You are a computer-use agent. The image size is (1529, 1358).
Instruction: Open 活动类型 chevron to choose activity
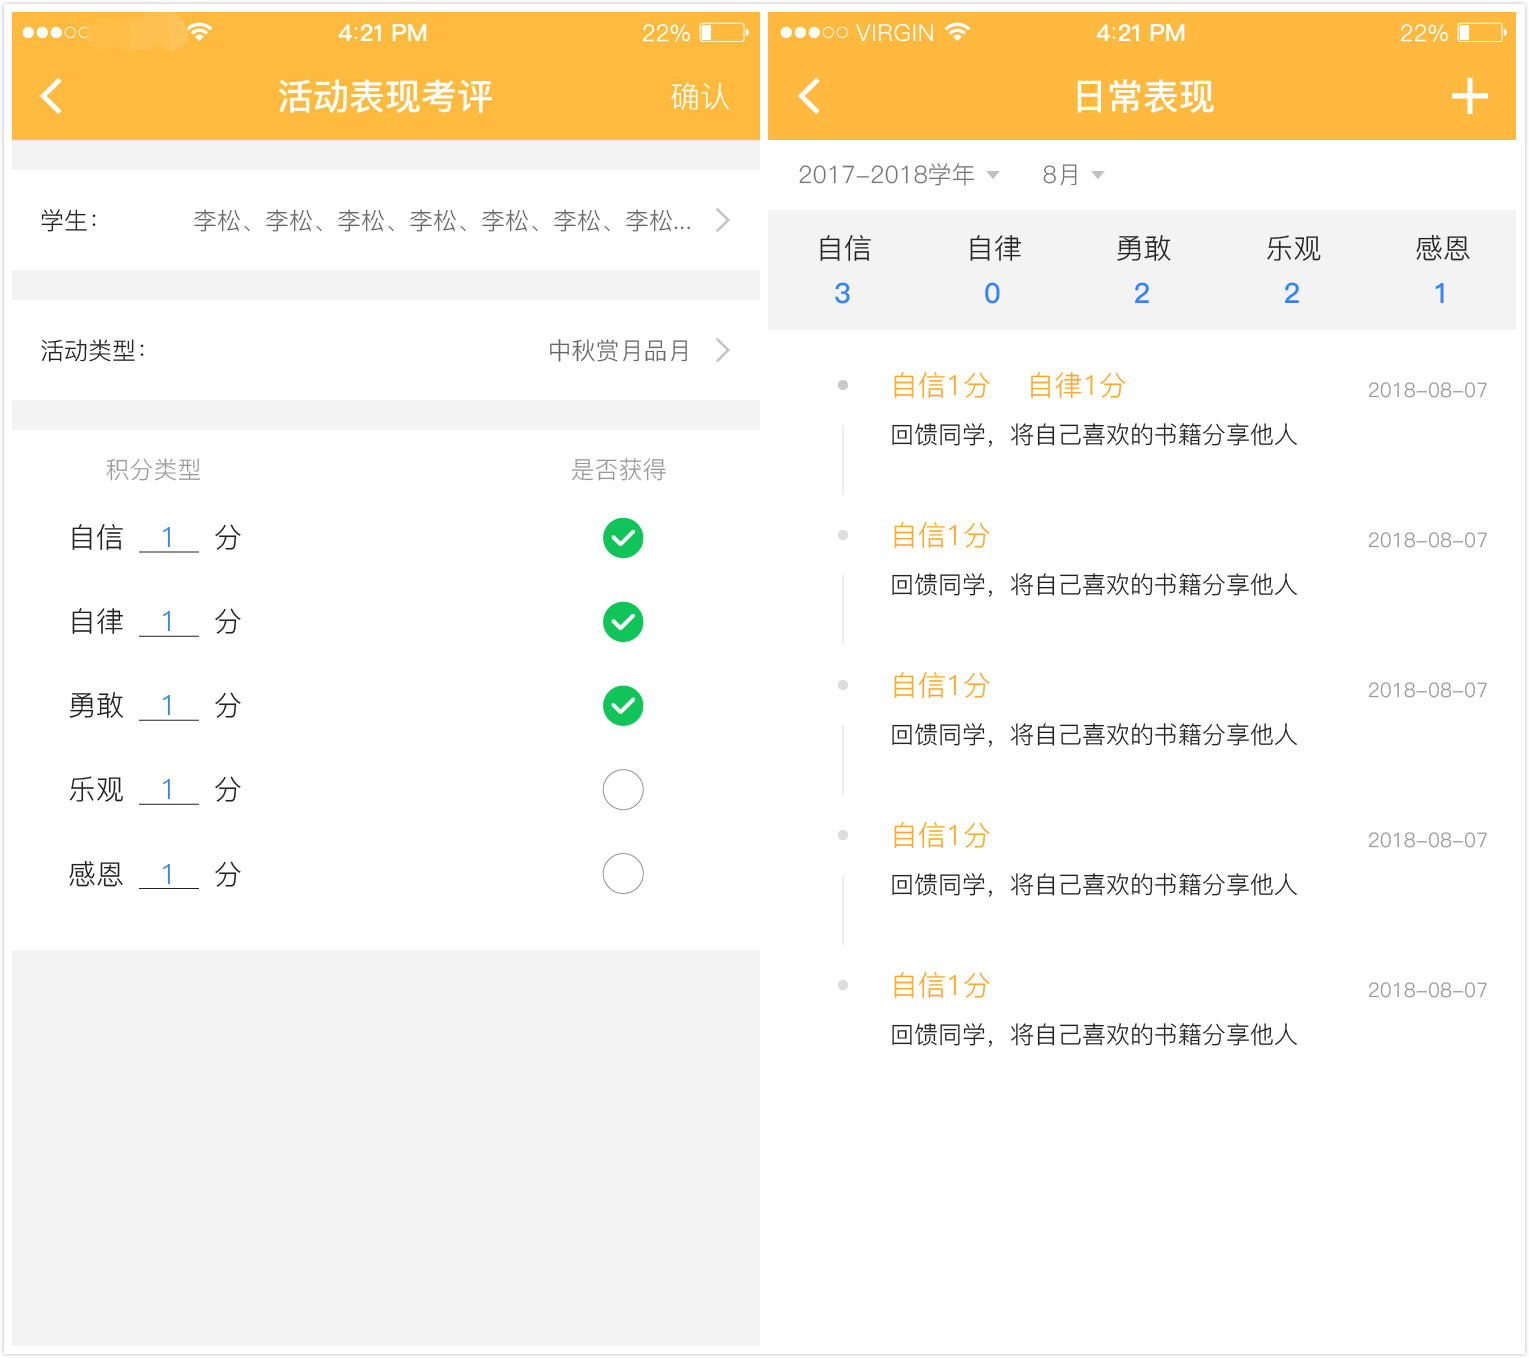click(723, 350)
